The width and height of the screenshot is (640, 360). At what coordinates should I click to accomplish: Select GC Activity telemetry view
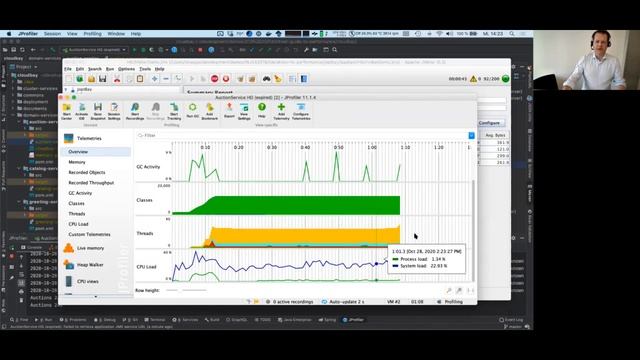tap(80, 193)
